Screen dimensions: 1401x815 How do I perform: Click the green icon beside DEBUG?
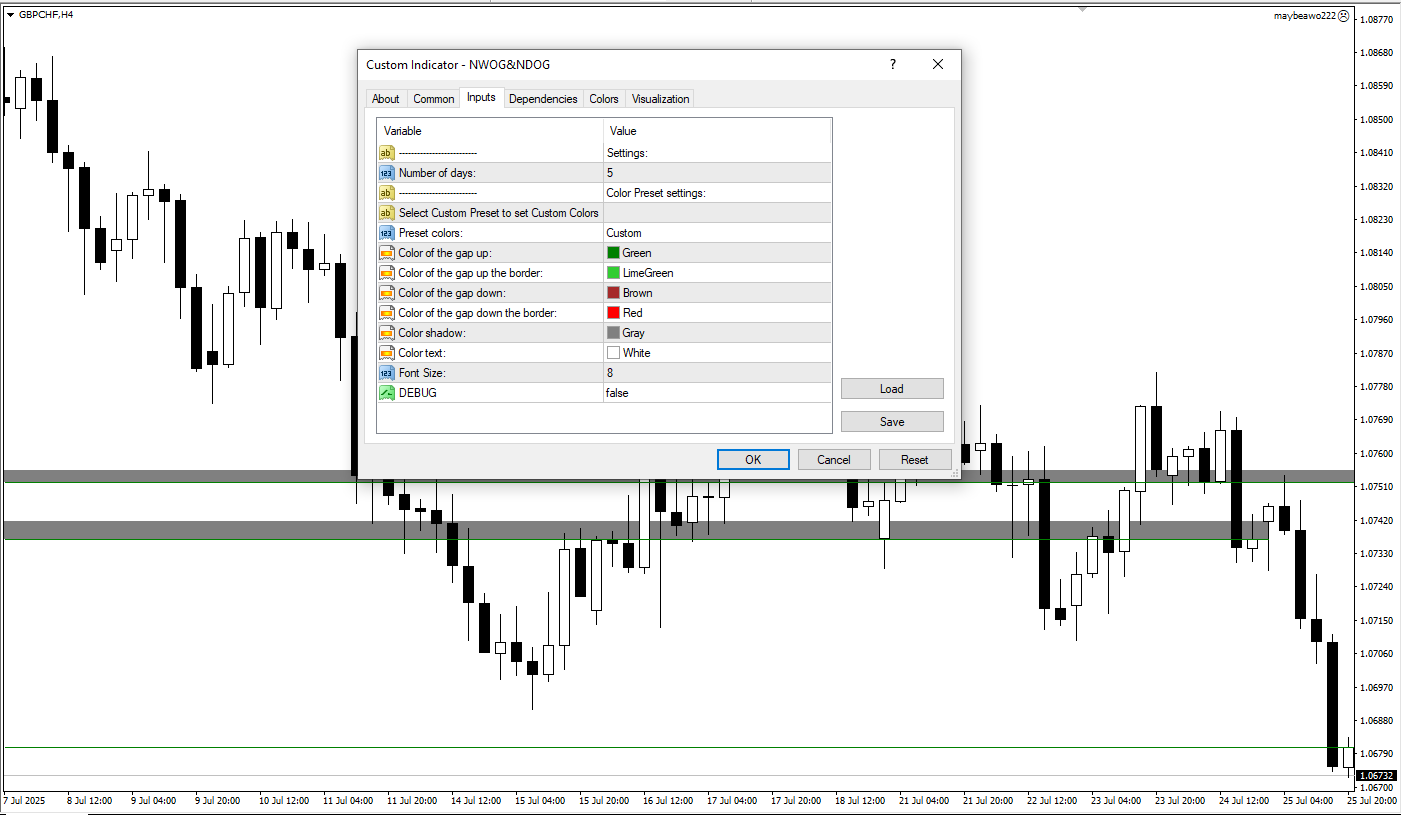387,393
